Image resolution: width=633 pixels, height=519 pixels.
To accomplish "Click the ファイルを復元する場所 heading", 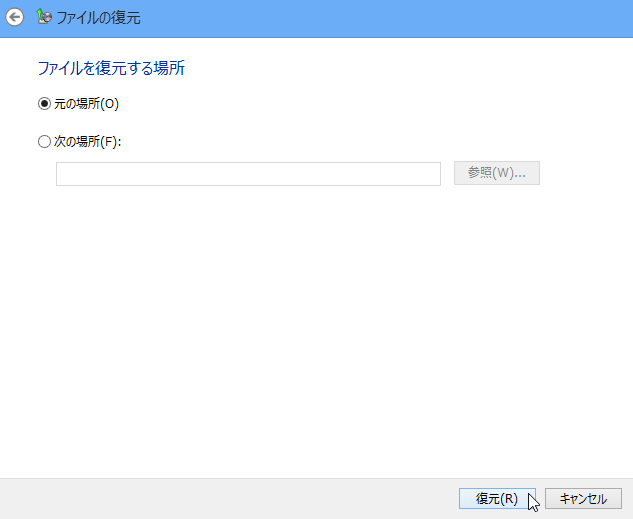I will 111,68.
